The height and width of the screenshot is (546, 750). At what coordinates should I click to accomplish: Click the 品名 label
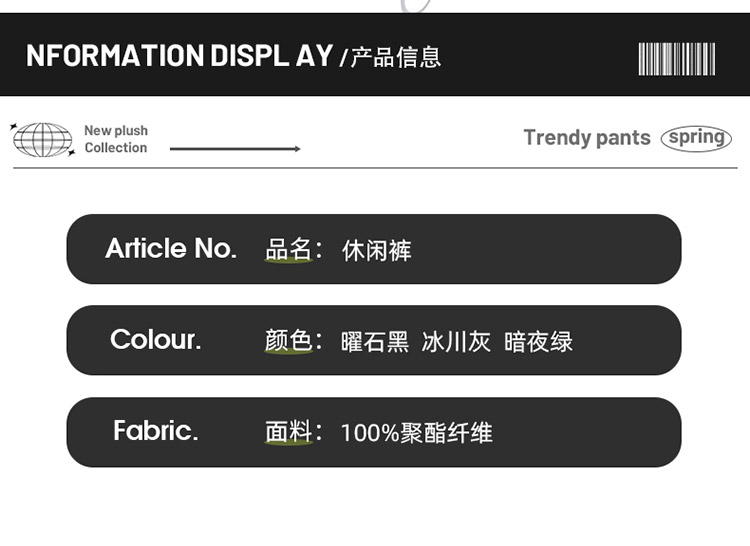pyautogui.click(x=289, y=250)
